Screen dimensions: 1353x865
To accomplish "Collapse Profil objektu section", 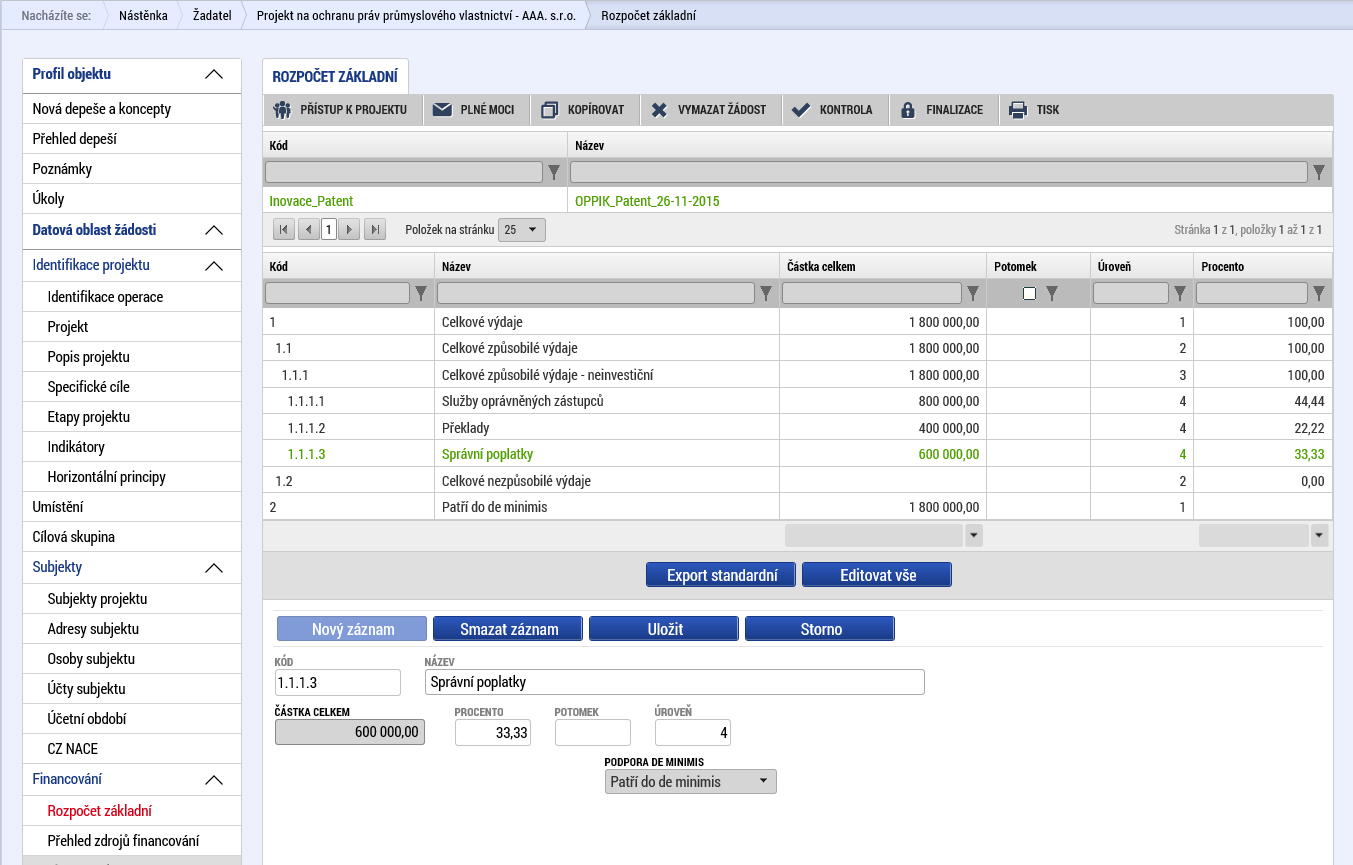I will pyautogui.click(x=213, y=75).
